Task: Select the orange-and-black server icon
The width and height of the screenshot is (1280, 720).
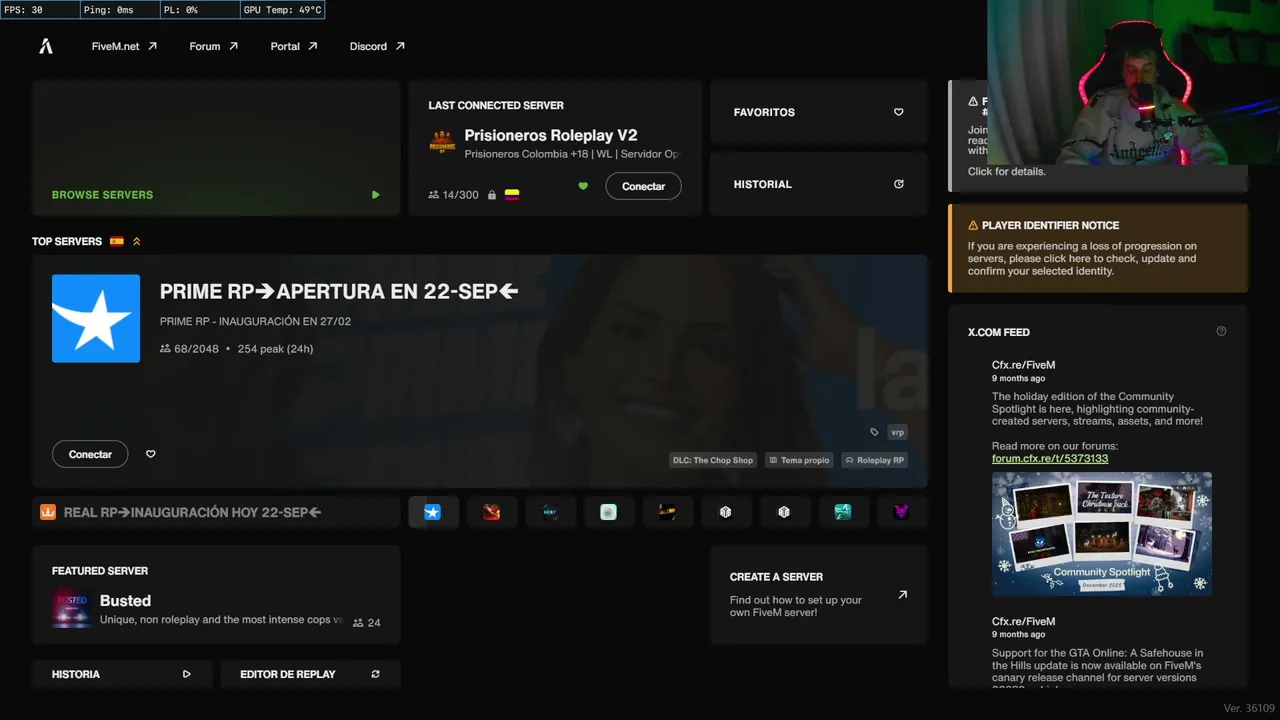Action: pyautogui.click(x=667, y=512)
